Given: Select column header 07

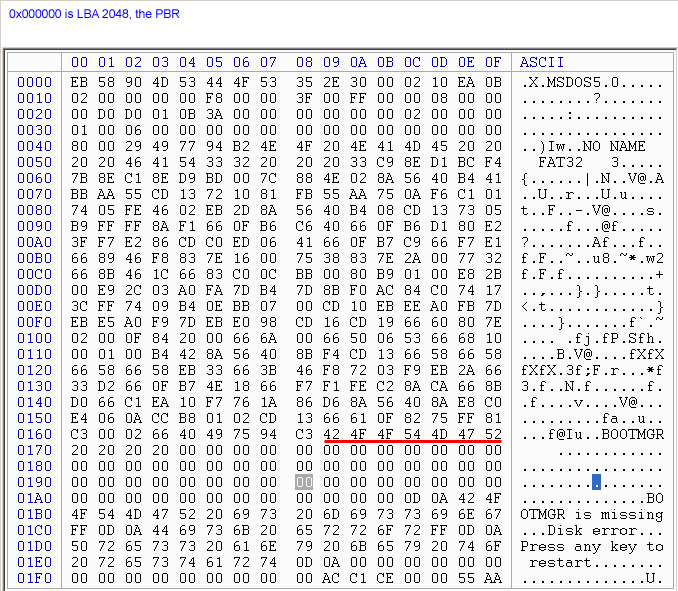Looking at the screenshot, I should click(268, 62).
